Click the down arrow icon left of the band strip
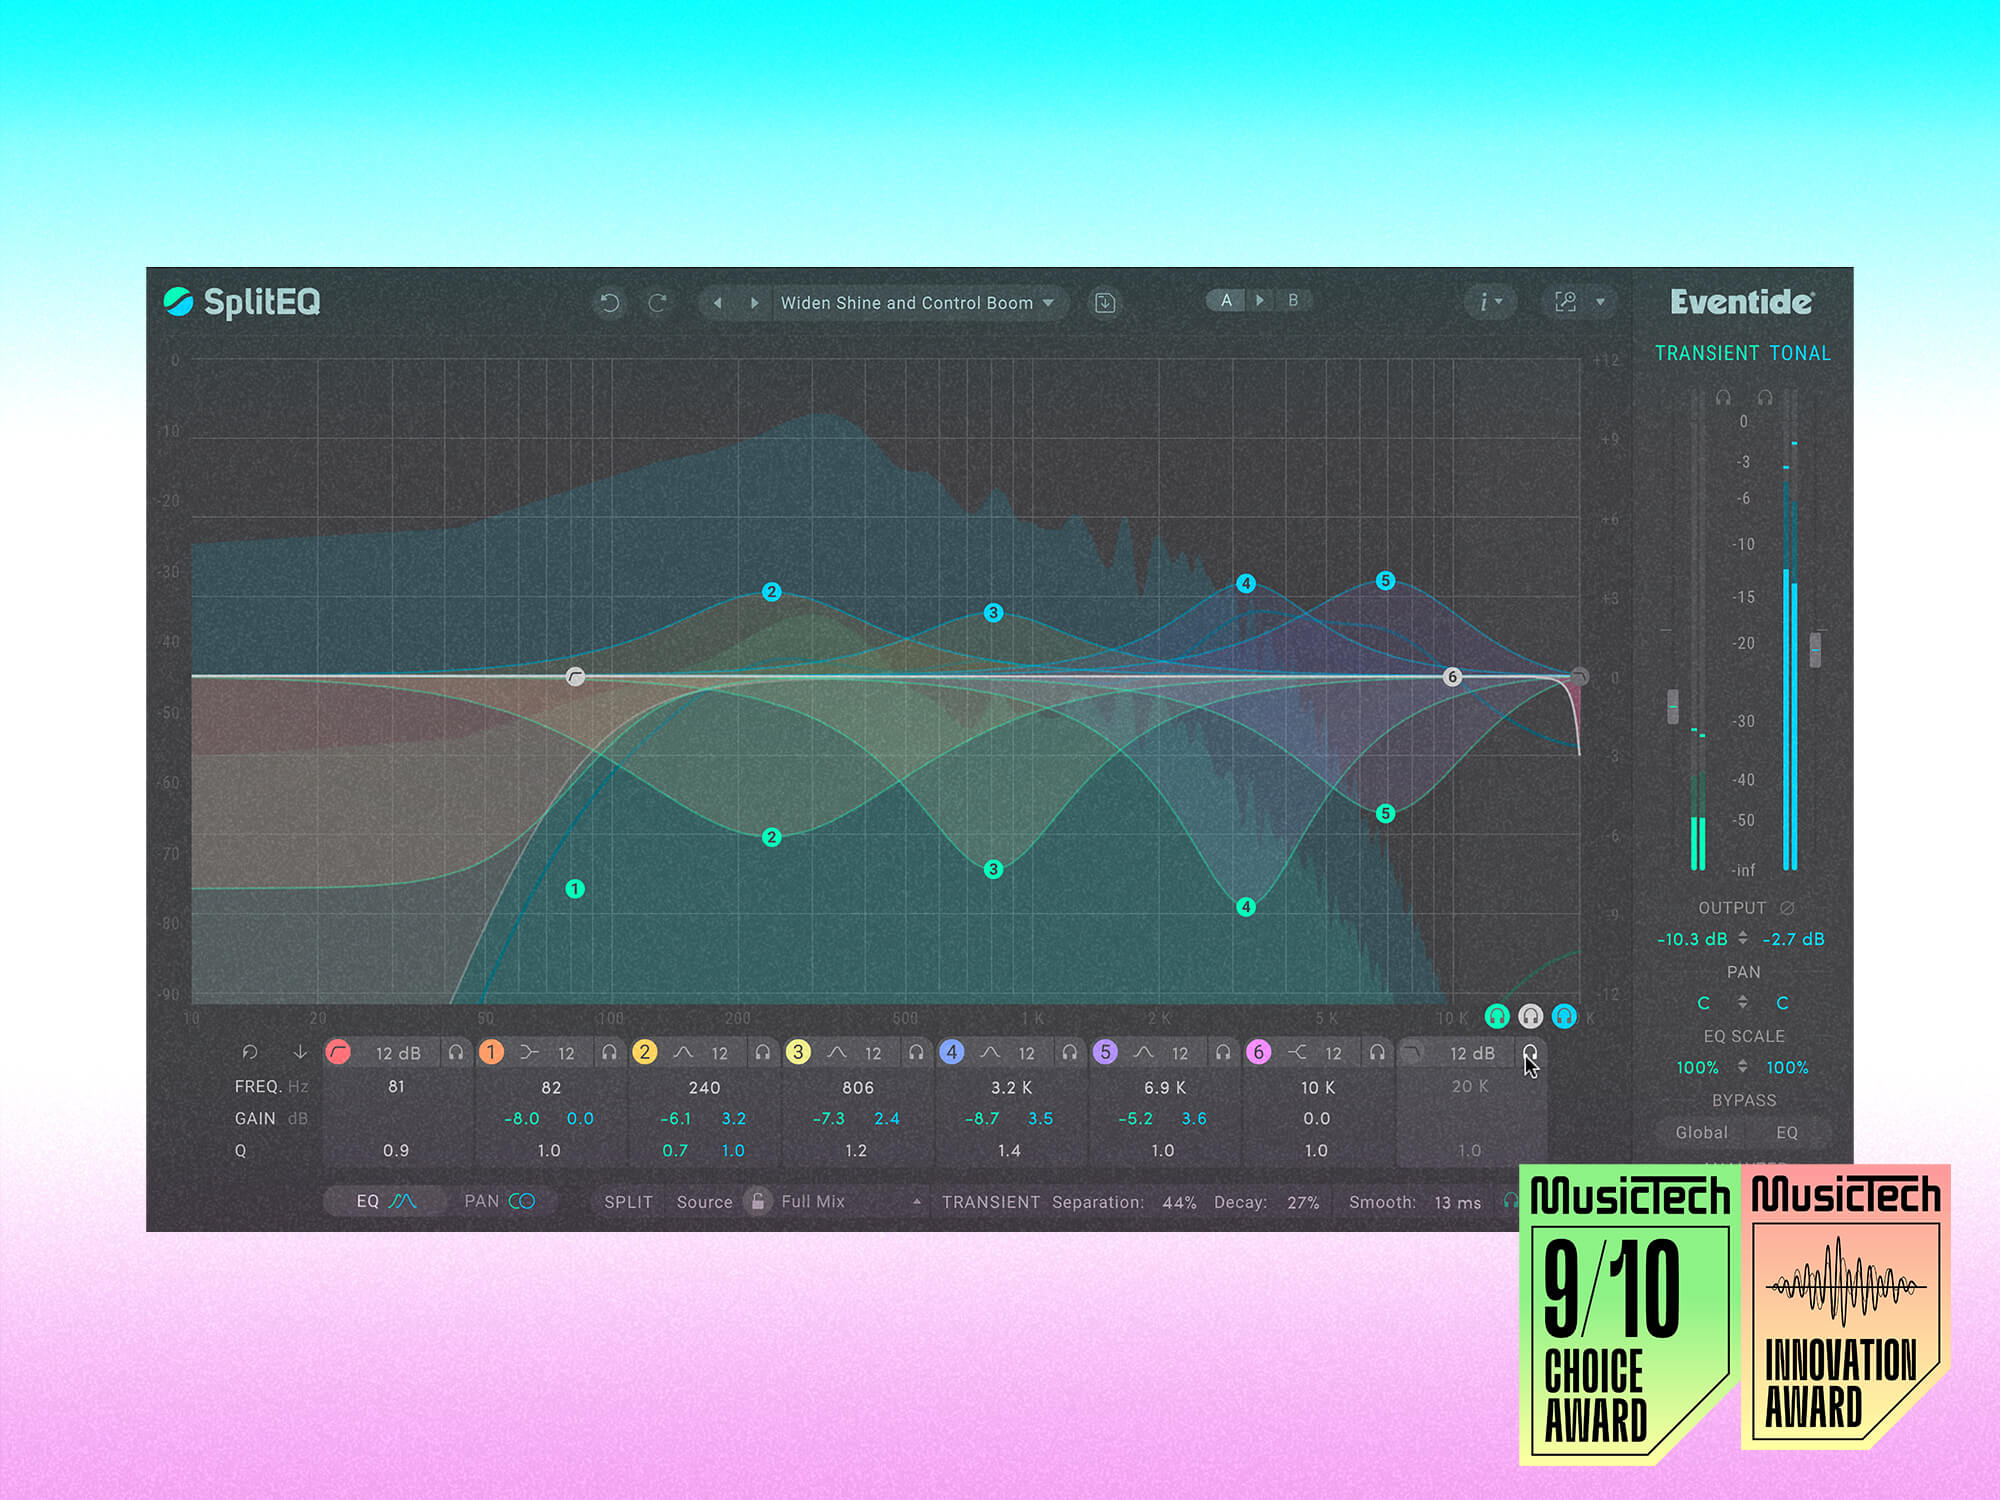The height and width of the screenshot is (1500, 2000). click(x=299, y=1052)
